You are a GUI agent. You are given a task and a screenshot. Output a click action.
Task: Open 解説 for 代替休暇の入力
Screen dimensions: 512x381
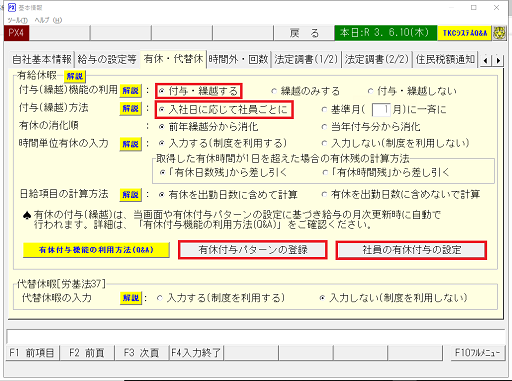coord(131,298)
